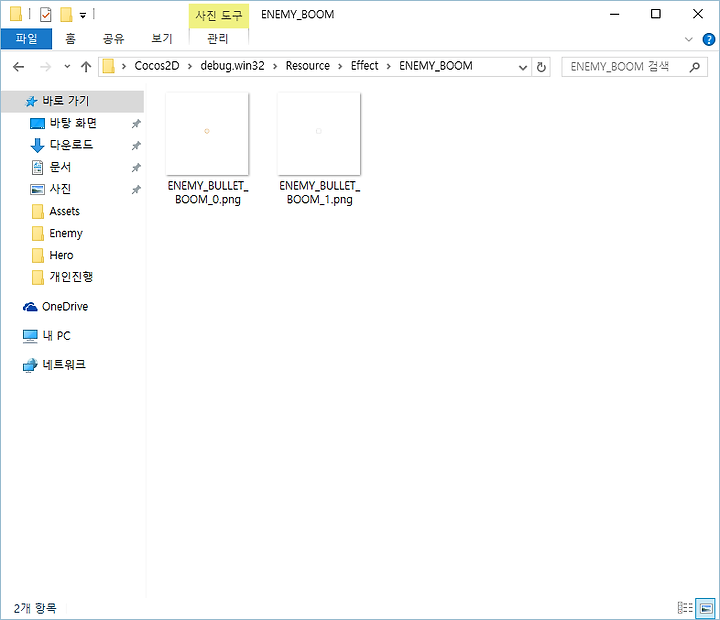The width and height of the screenshot is (720, 620).
Task: Click the new folder quick access icon
Action: 66,14
